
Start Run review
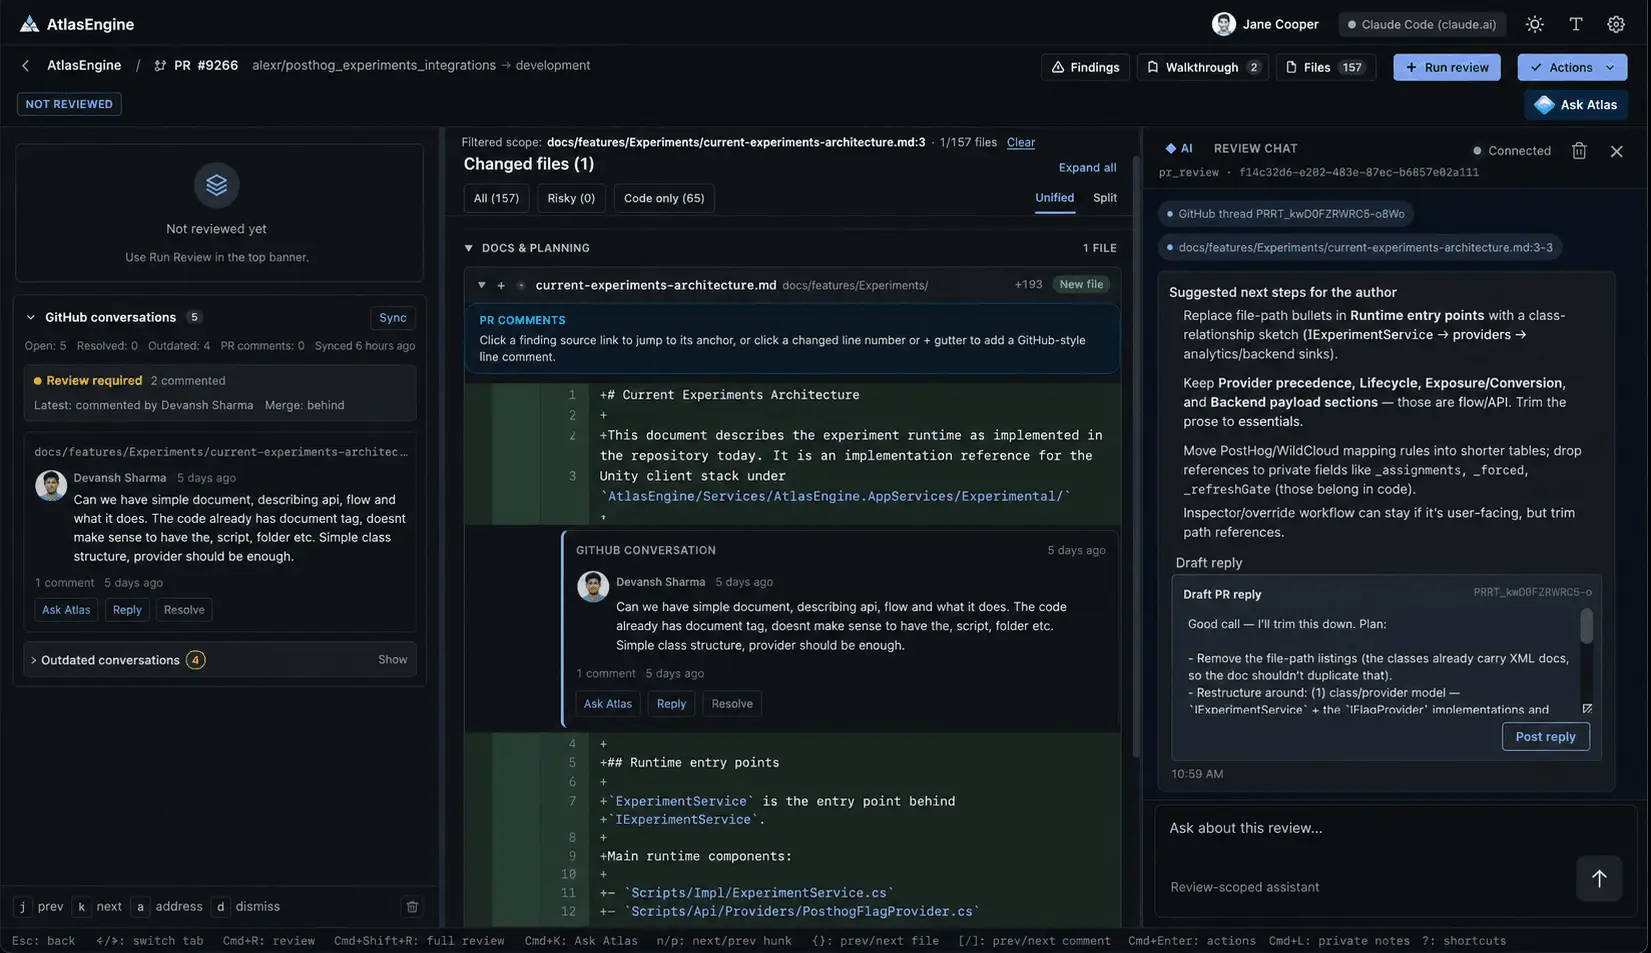1447,67
